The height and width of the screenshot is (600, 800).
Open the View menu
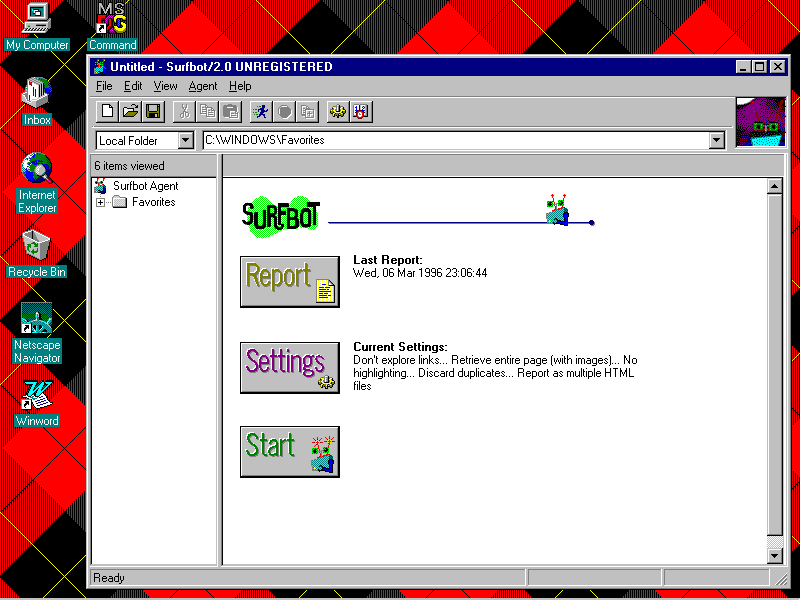click(165, 86)
